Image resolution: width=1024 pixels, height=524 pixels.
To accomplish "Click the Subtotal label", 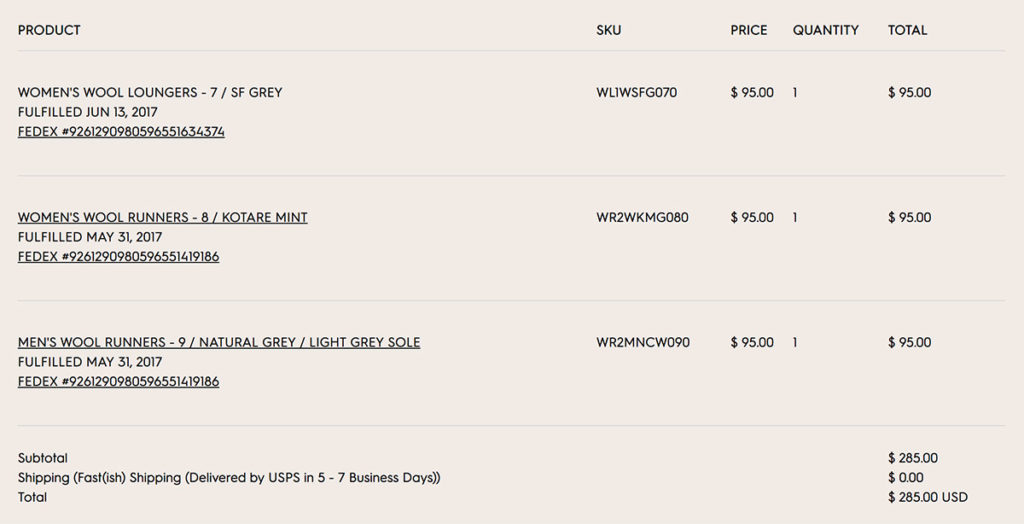I will point(42,458).
